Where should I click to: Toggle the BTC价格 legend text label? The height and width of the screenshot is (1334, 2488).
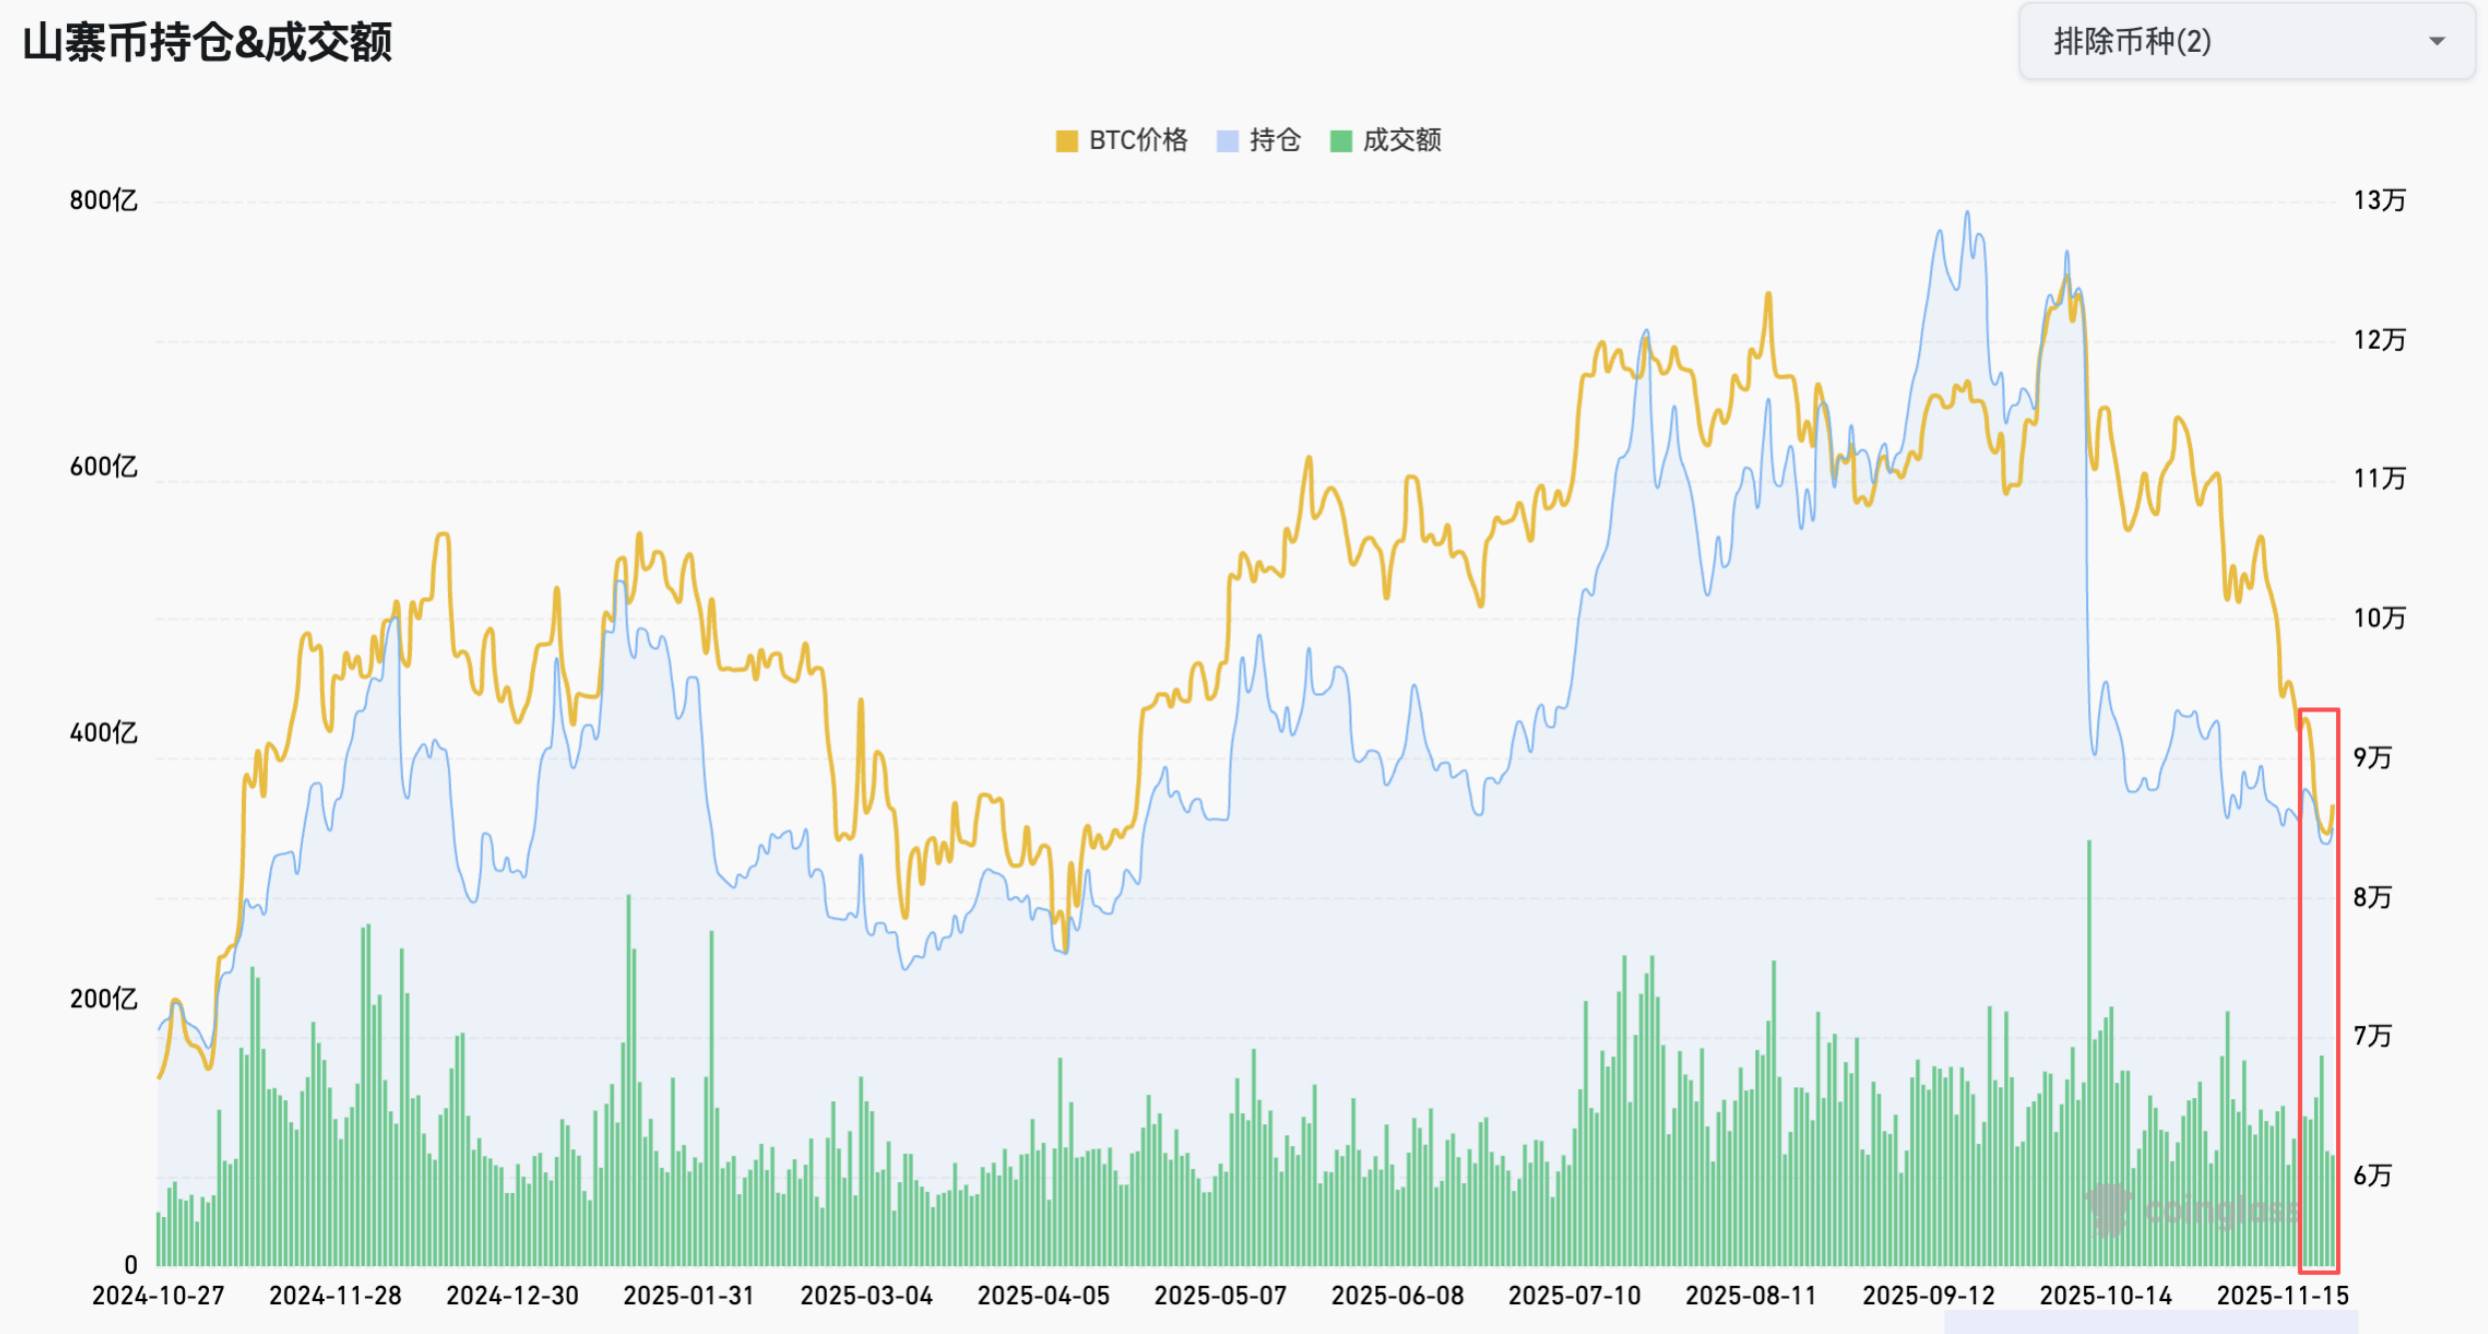(x=1138, y=141)
